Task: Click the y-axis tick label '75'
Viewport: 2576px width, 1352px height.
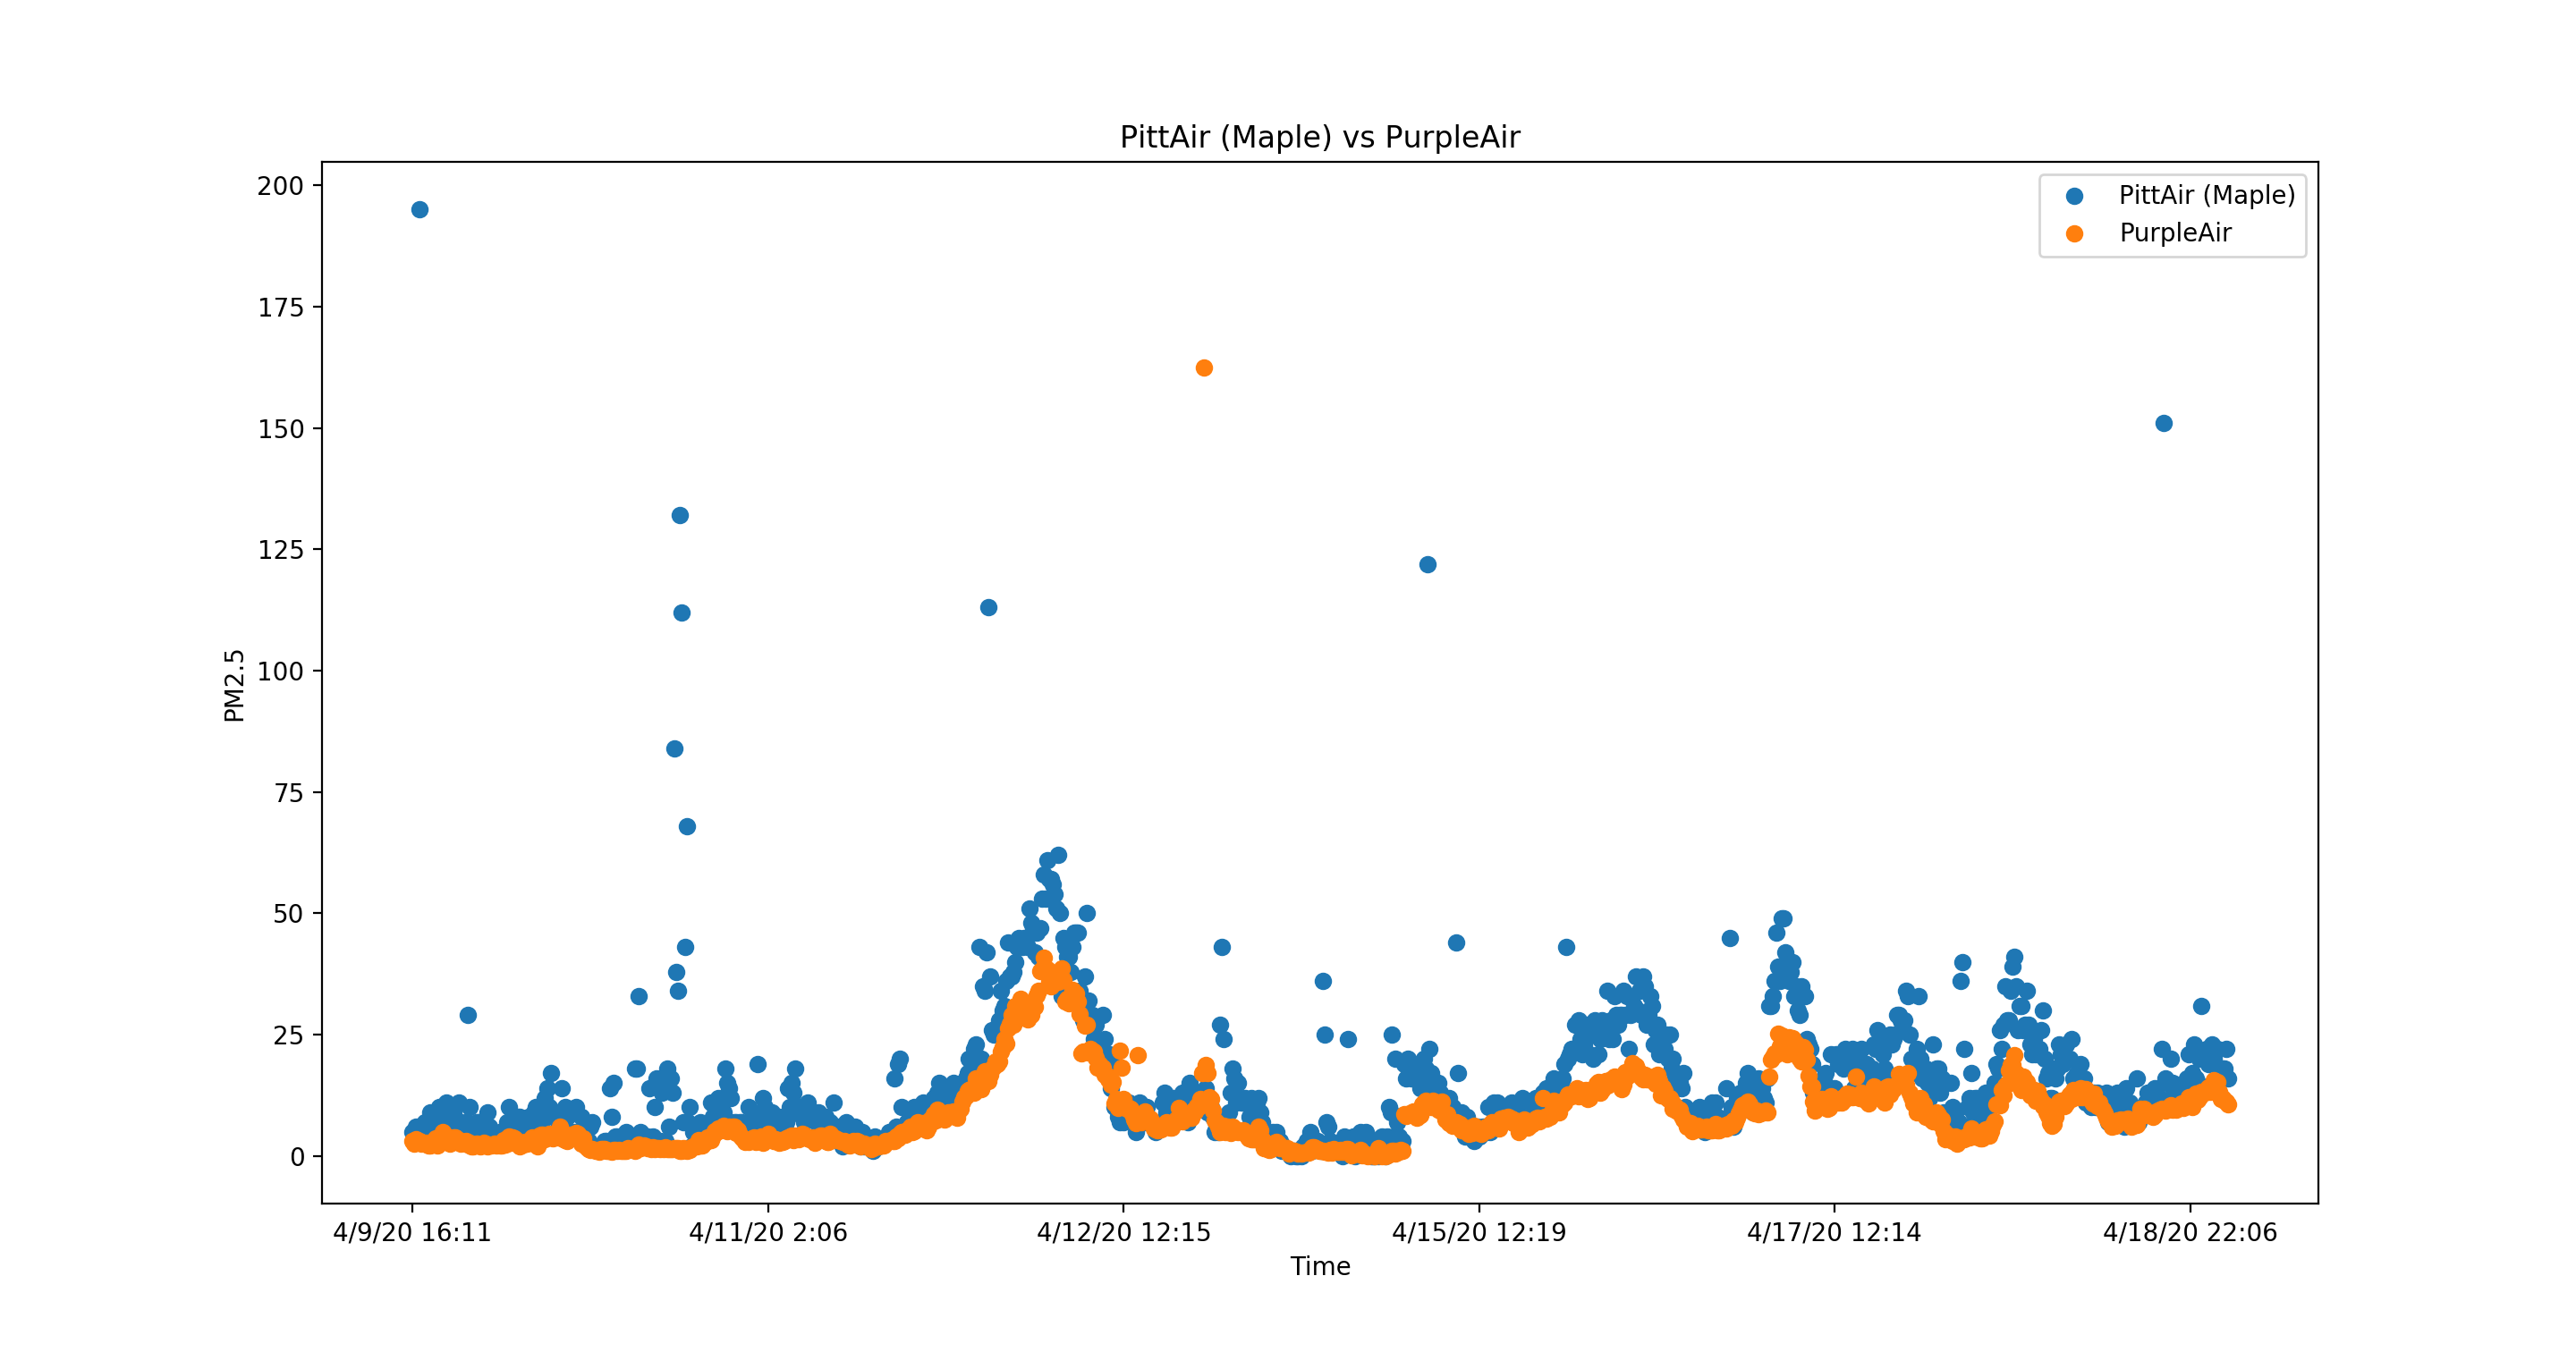Action: 288,793
